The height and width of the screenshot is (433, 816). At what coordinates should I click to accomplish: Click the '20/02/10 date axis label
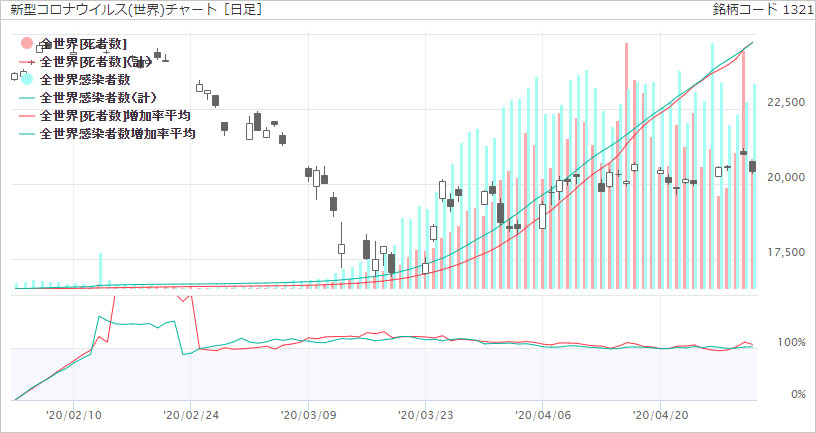click(73, 416)
